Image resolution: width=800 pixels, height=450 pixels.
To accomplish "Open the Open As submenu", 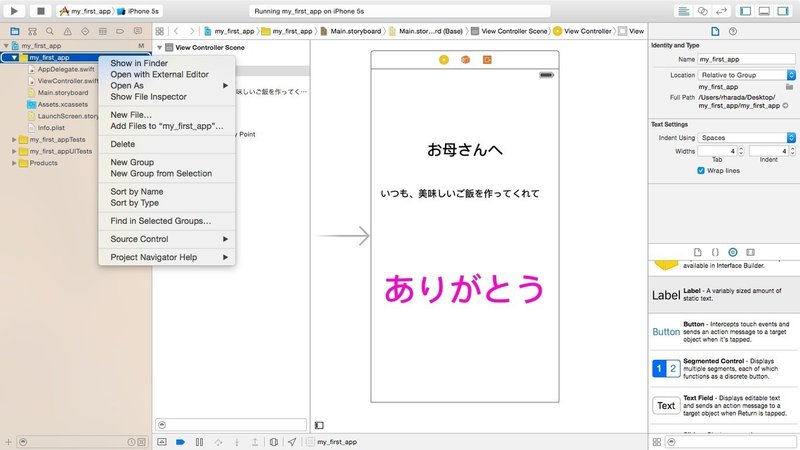I will pos(167,85).
